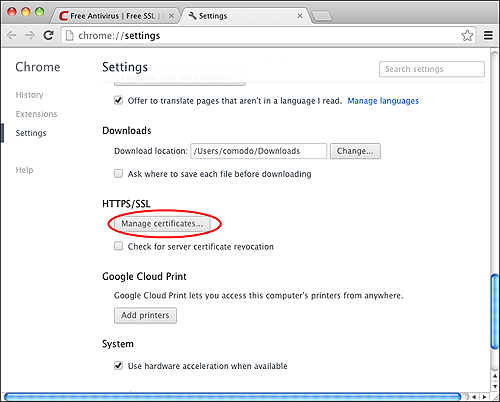500x402 pixels.
Task: Uncheck offer to translate pages checkbox
Action: coord(118,100)
